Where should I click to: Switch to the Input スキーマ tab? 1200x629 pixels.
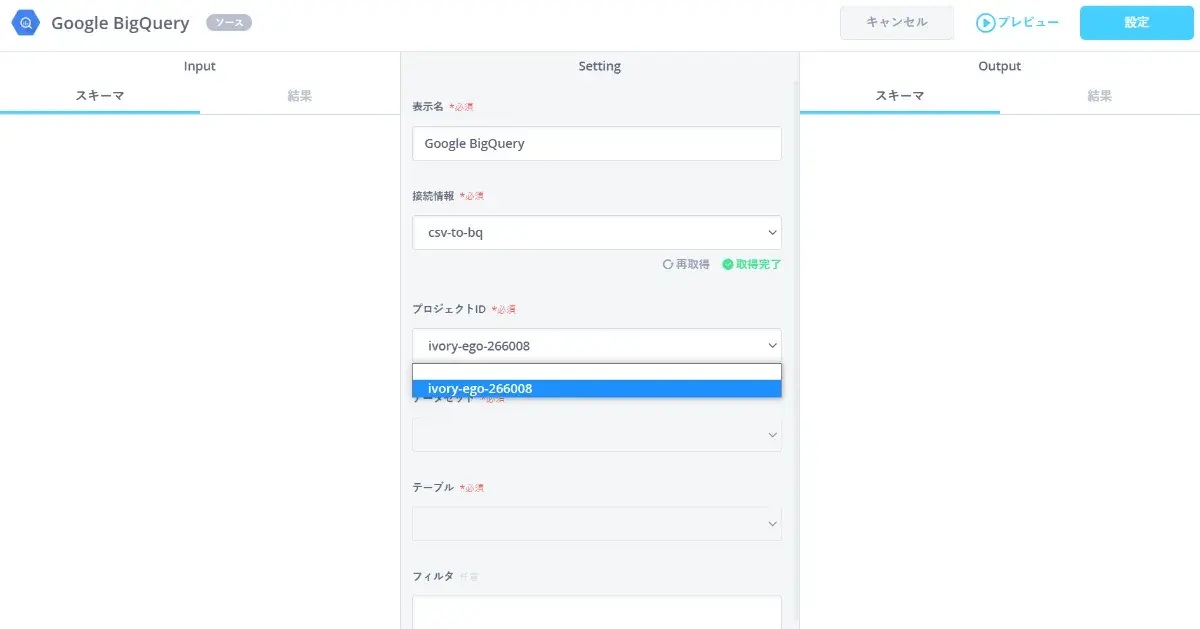coord(100,96)
